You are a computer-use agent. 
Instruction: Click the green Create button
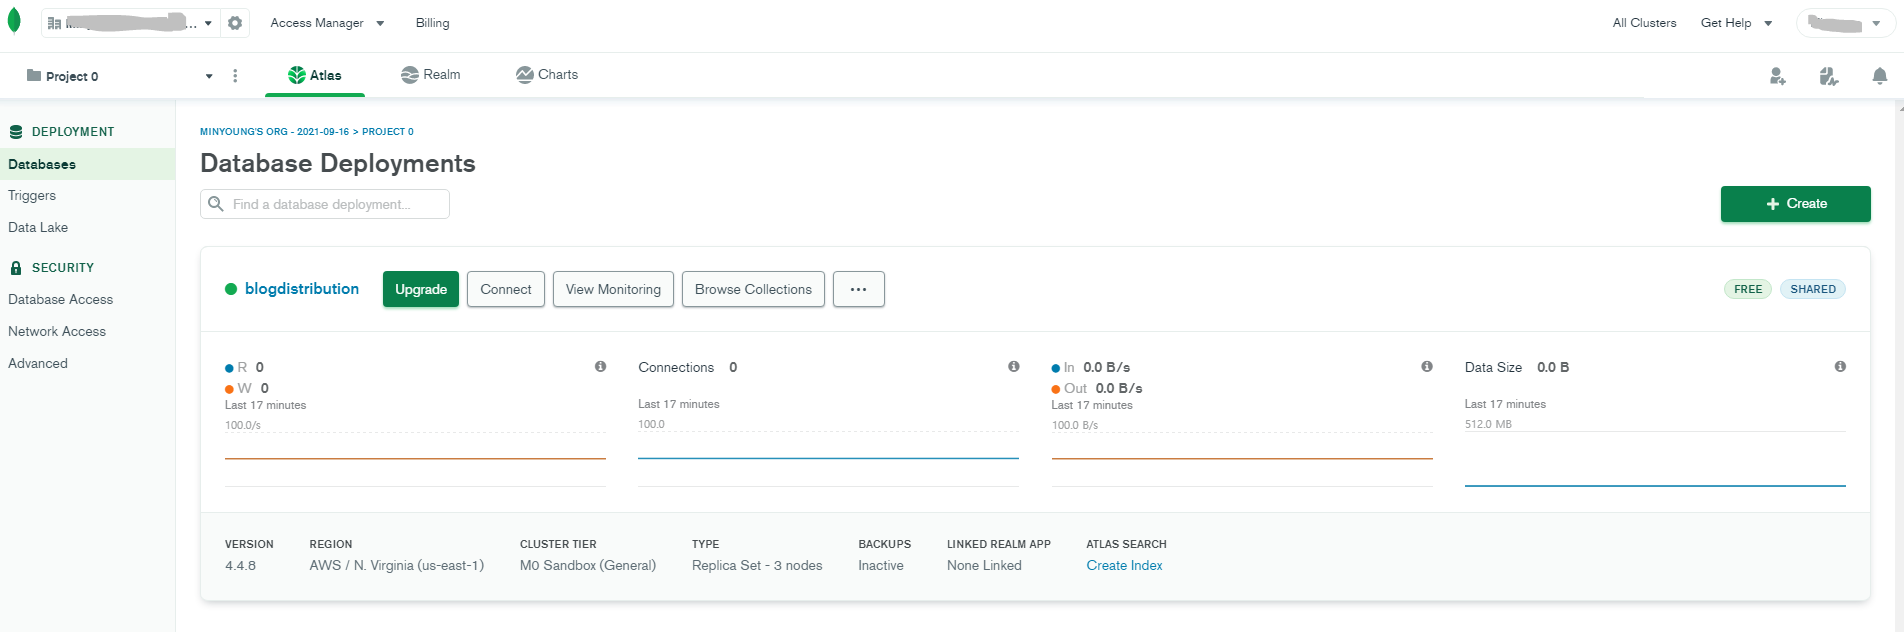1796,204
